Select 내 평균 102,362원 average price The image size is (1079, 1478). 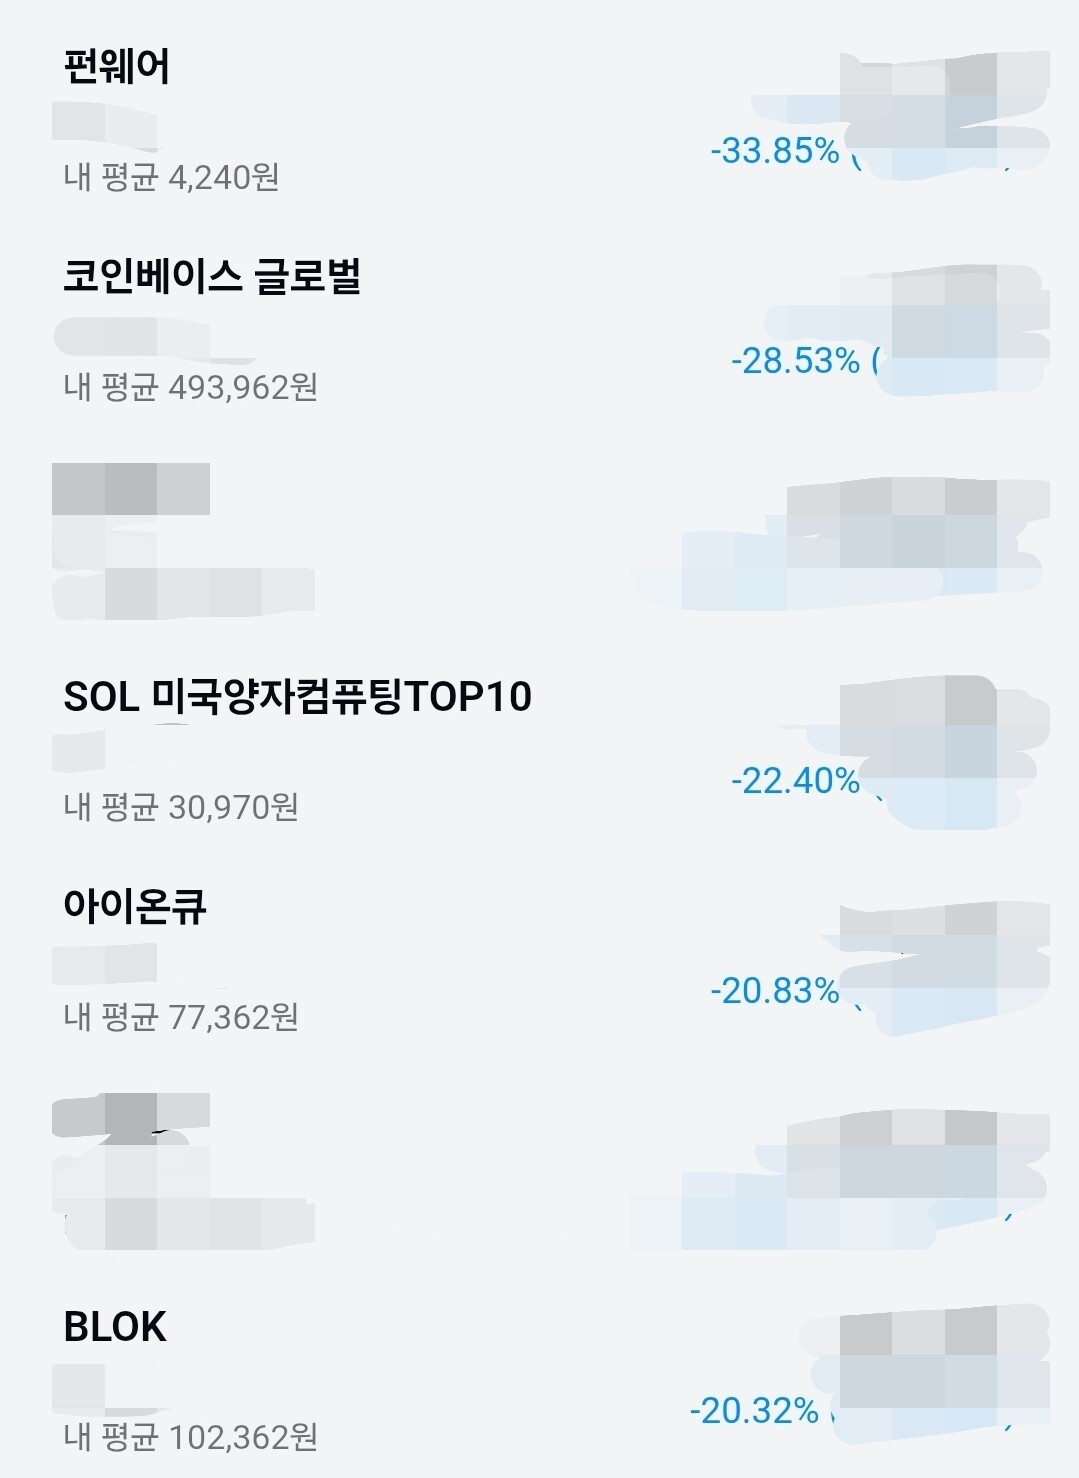[x=191, y=1437]
